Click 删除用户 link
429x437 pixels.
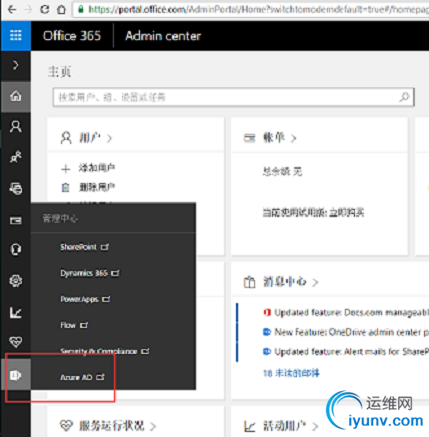(x=97, y=187)
